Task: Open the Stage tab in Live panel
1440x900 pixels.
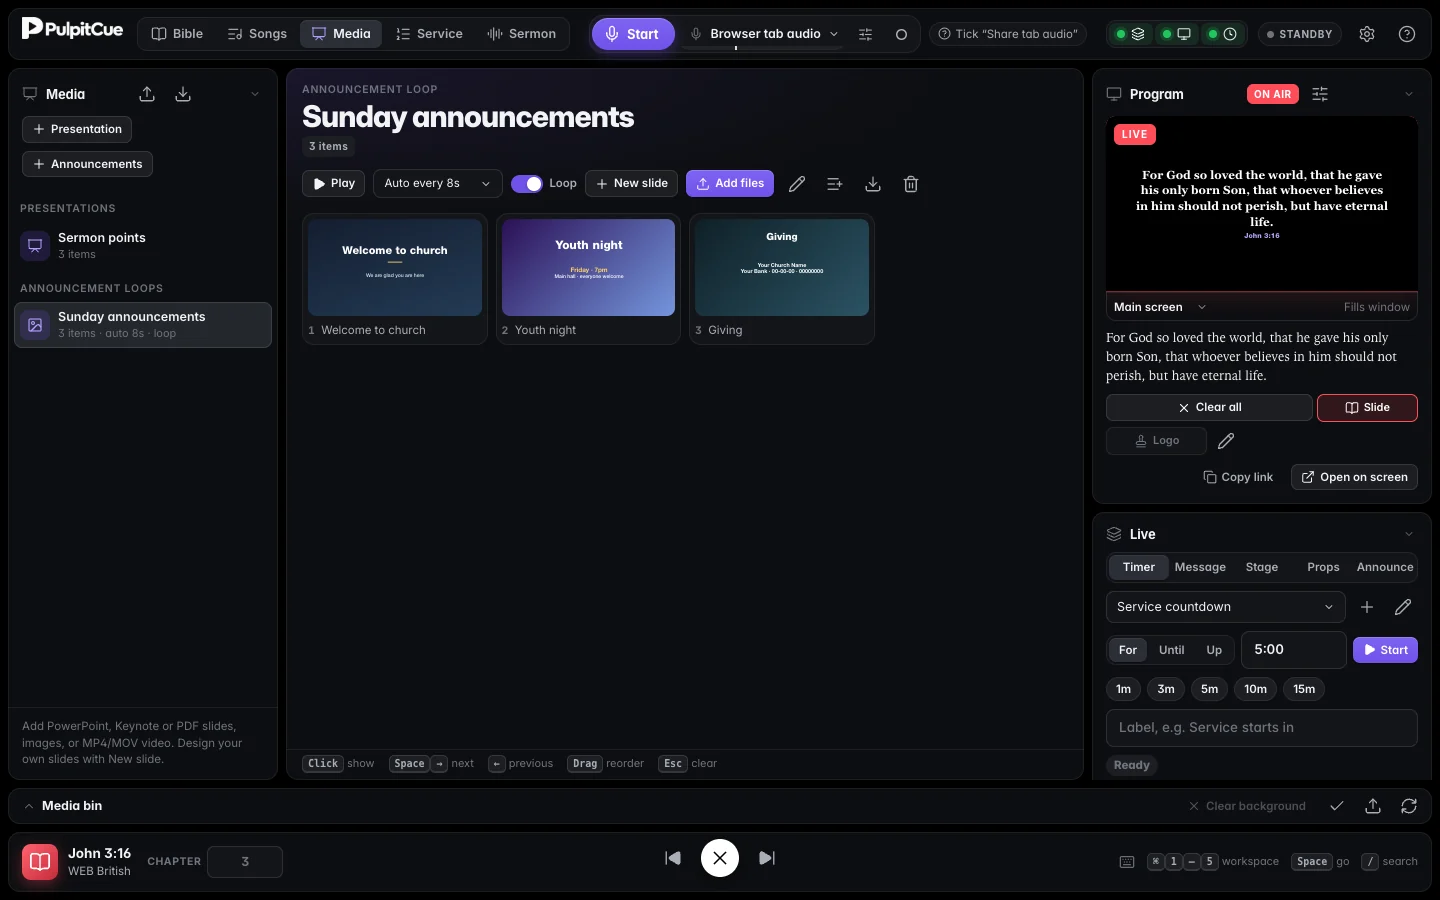Action: (x=1262, y=567)
